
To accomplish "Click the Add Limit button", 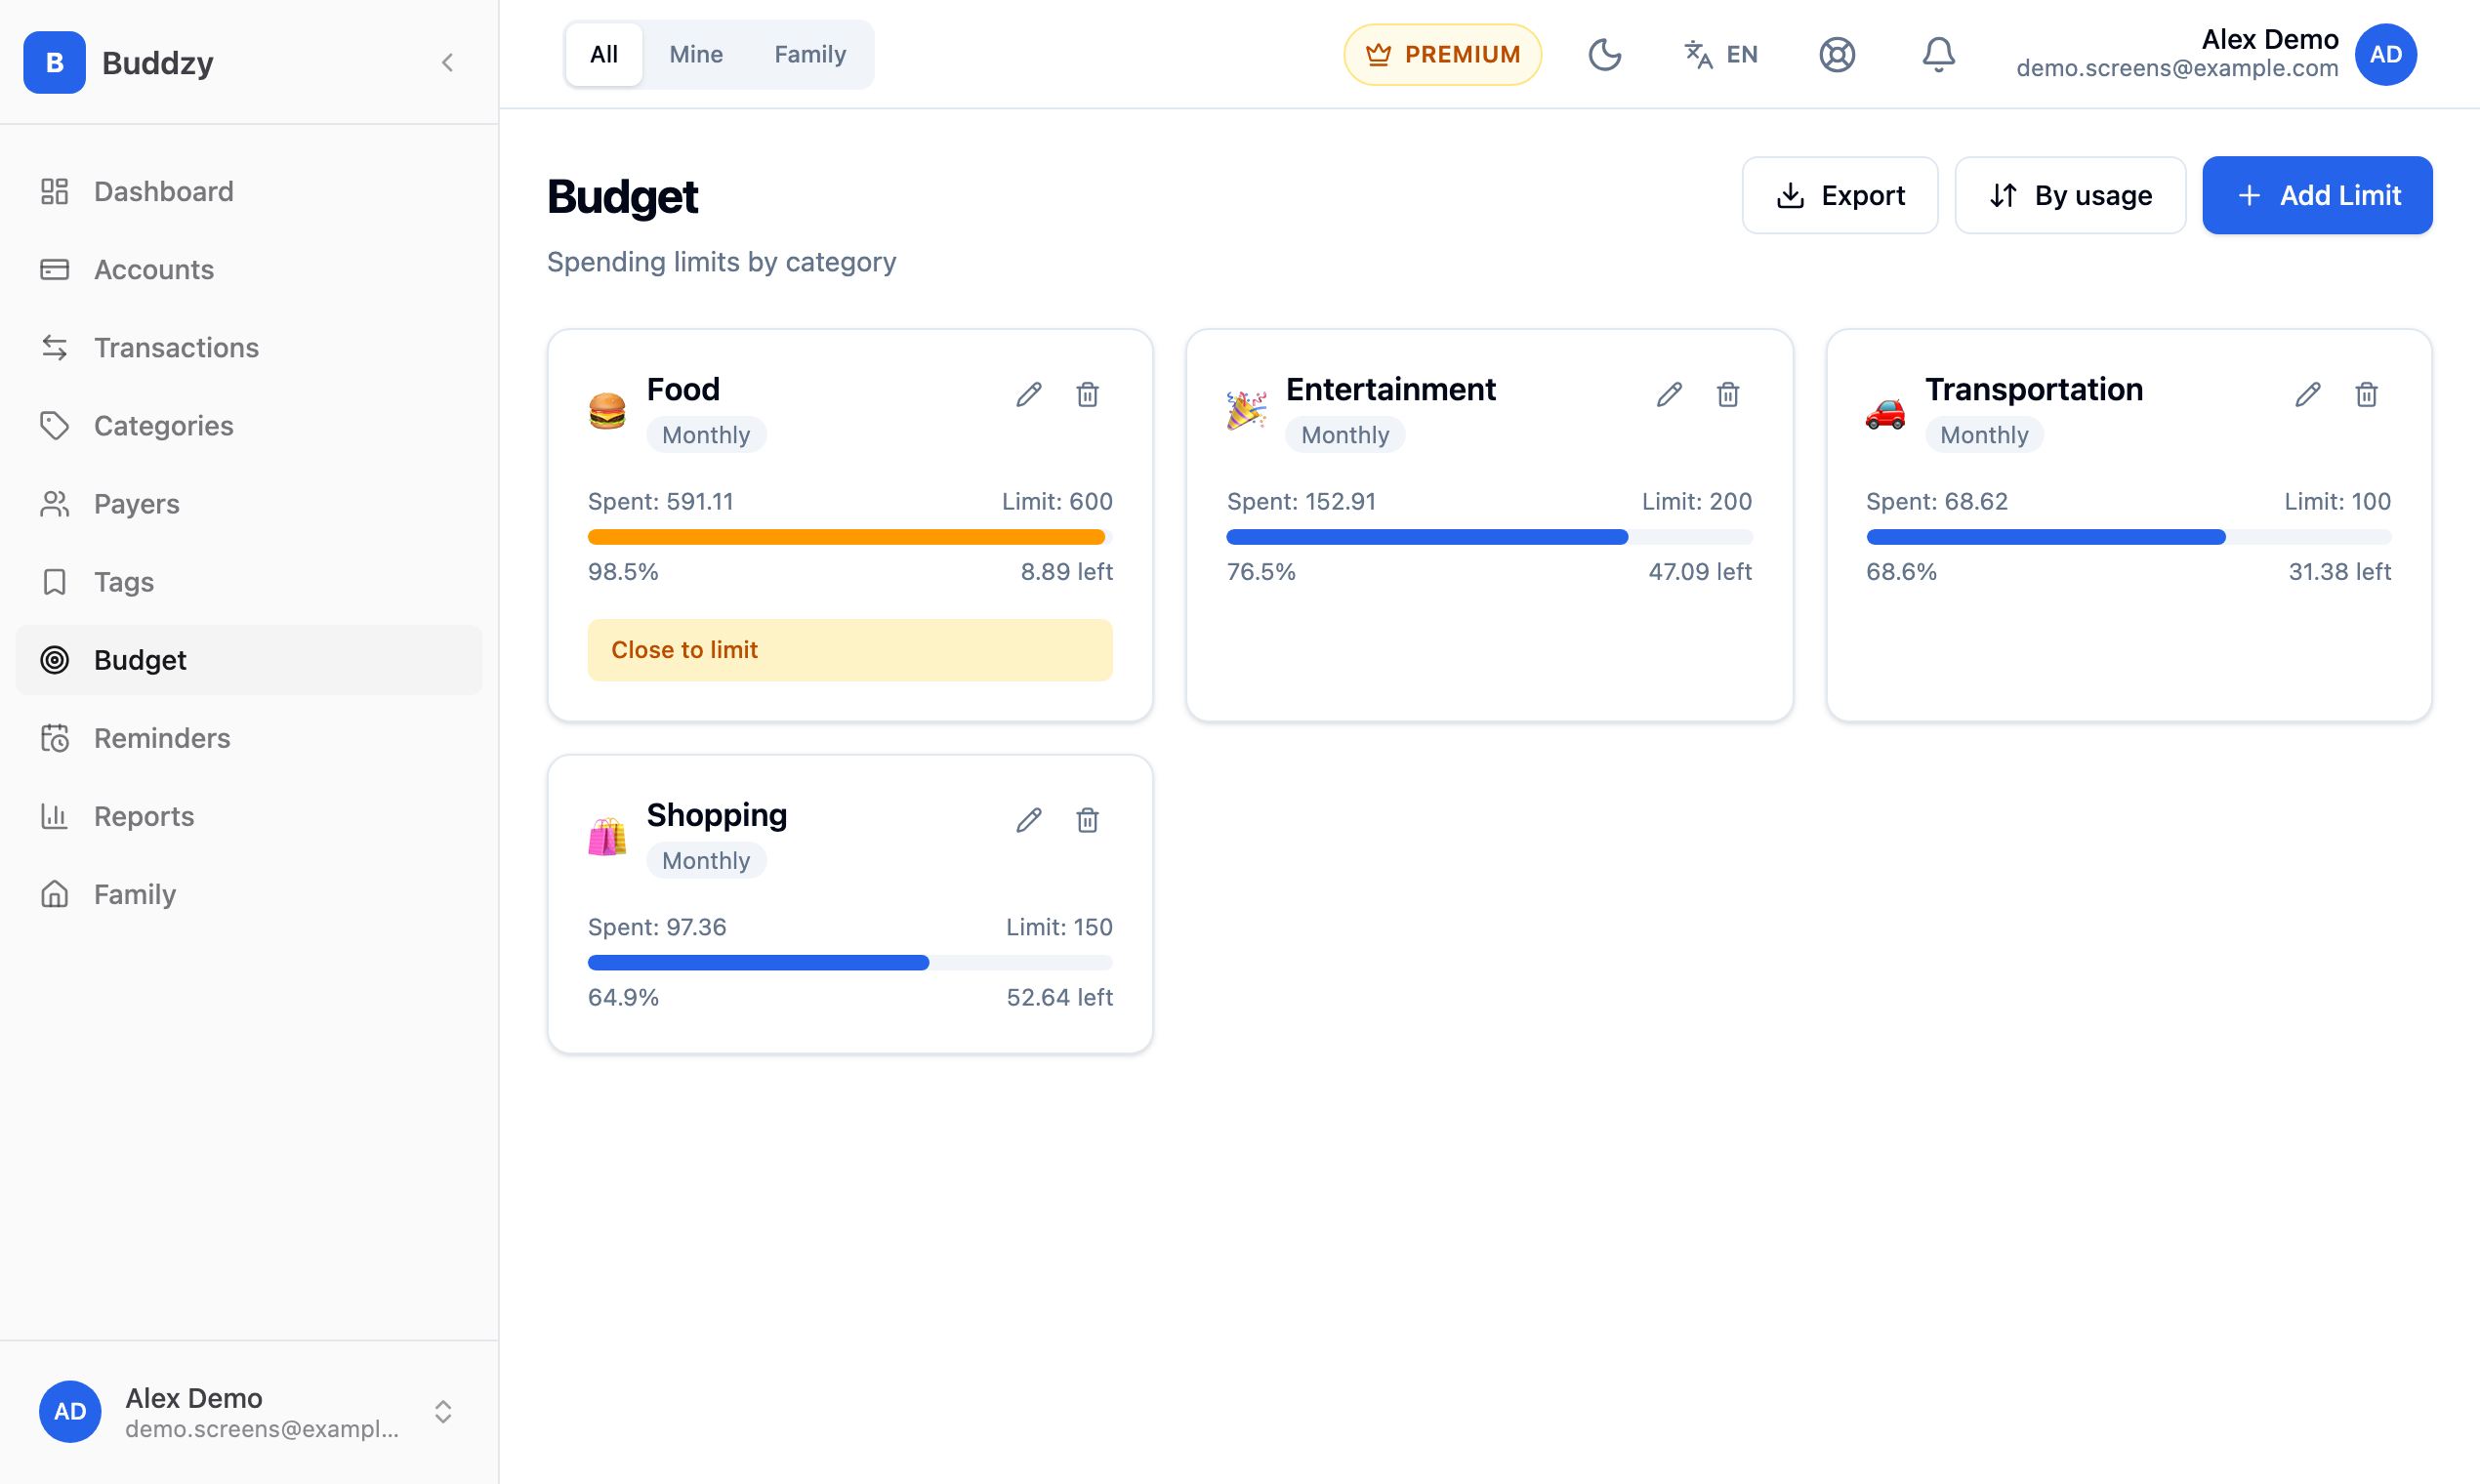I will pos(2317,195).
